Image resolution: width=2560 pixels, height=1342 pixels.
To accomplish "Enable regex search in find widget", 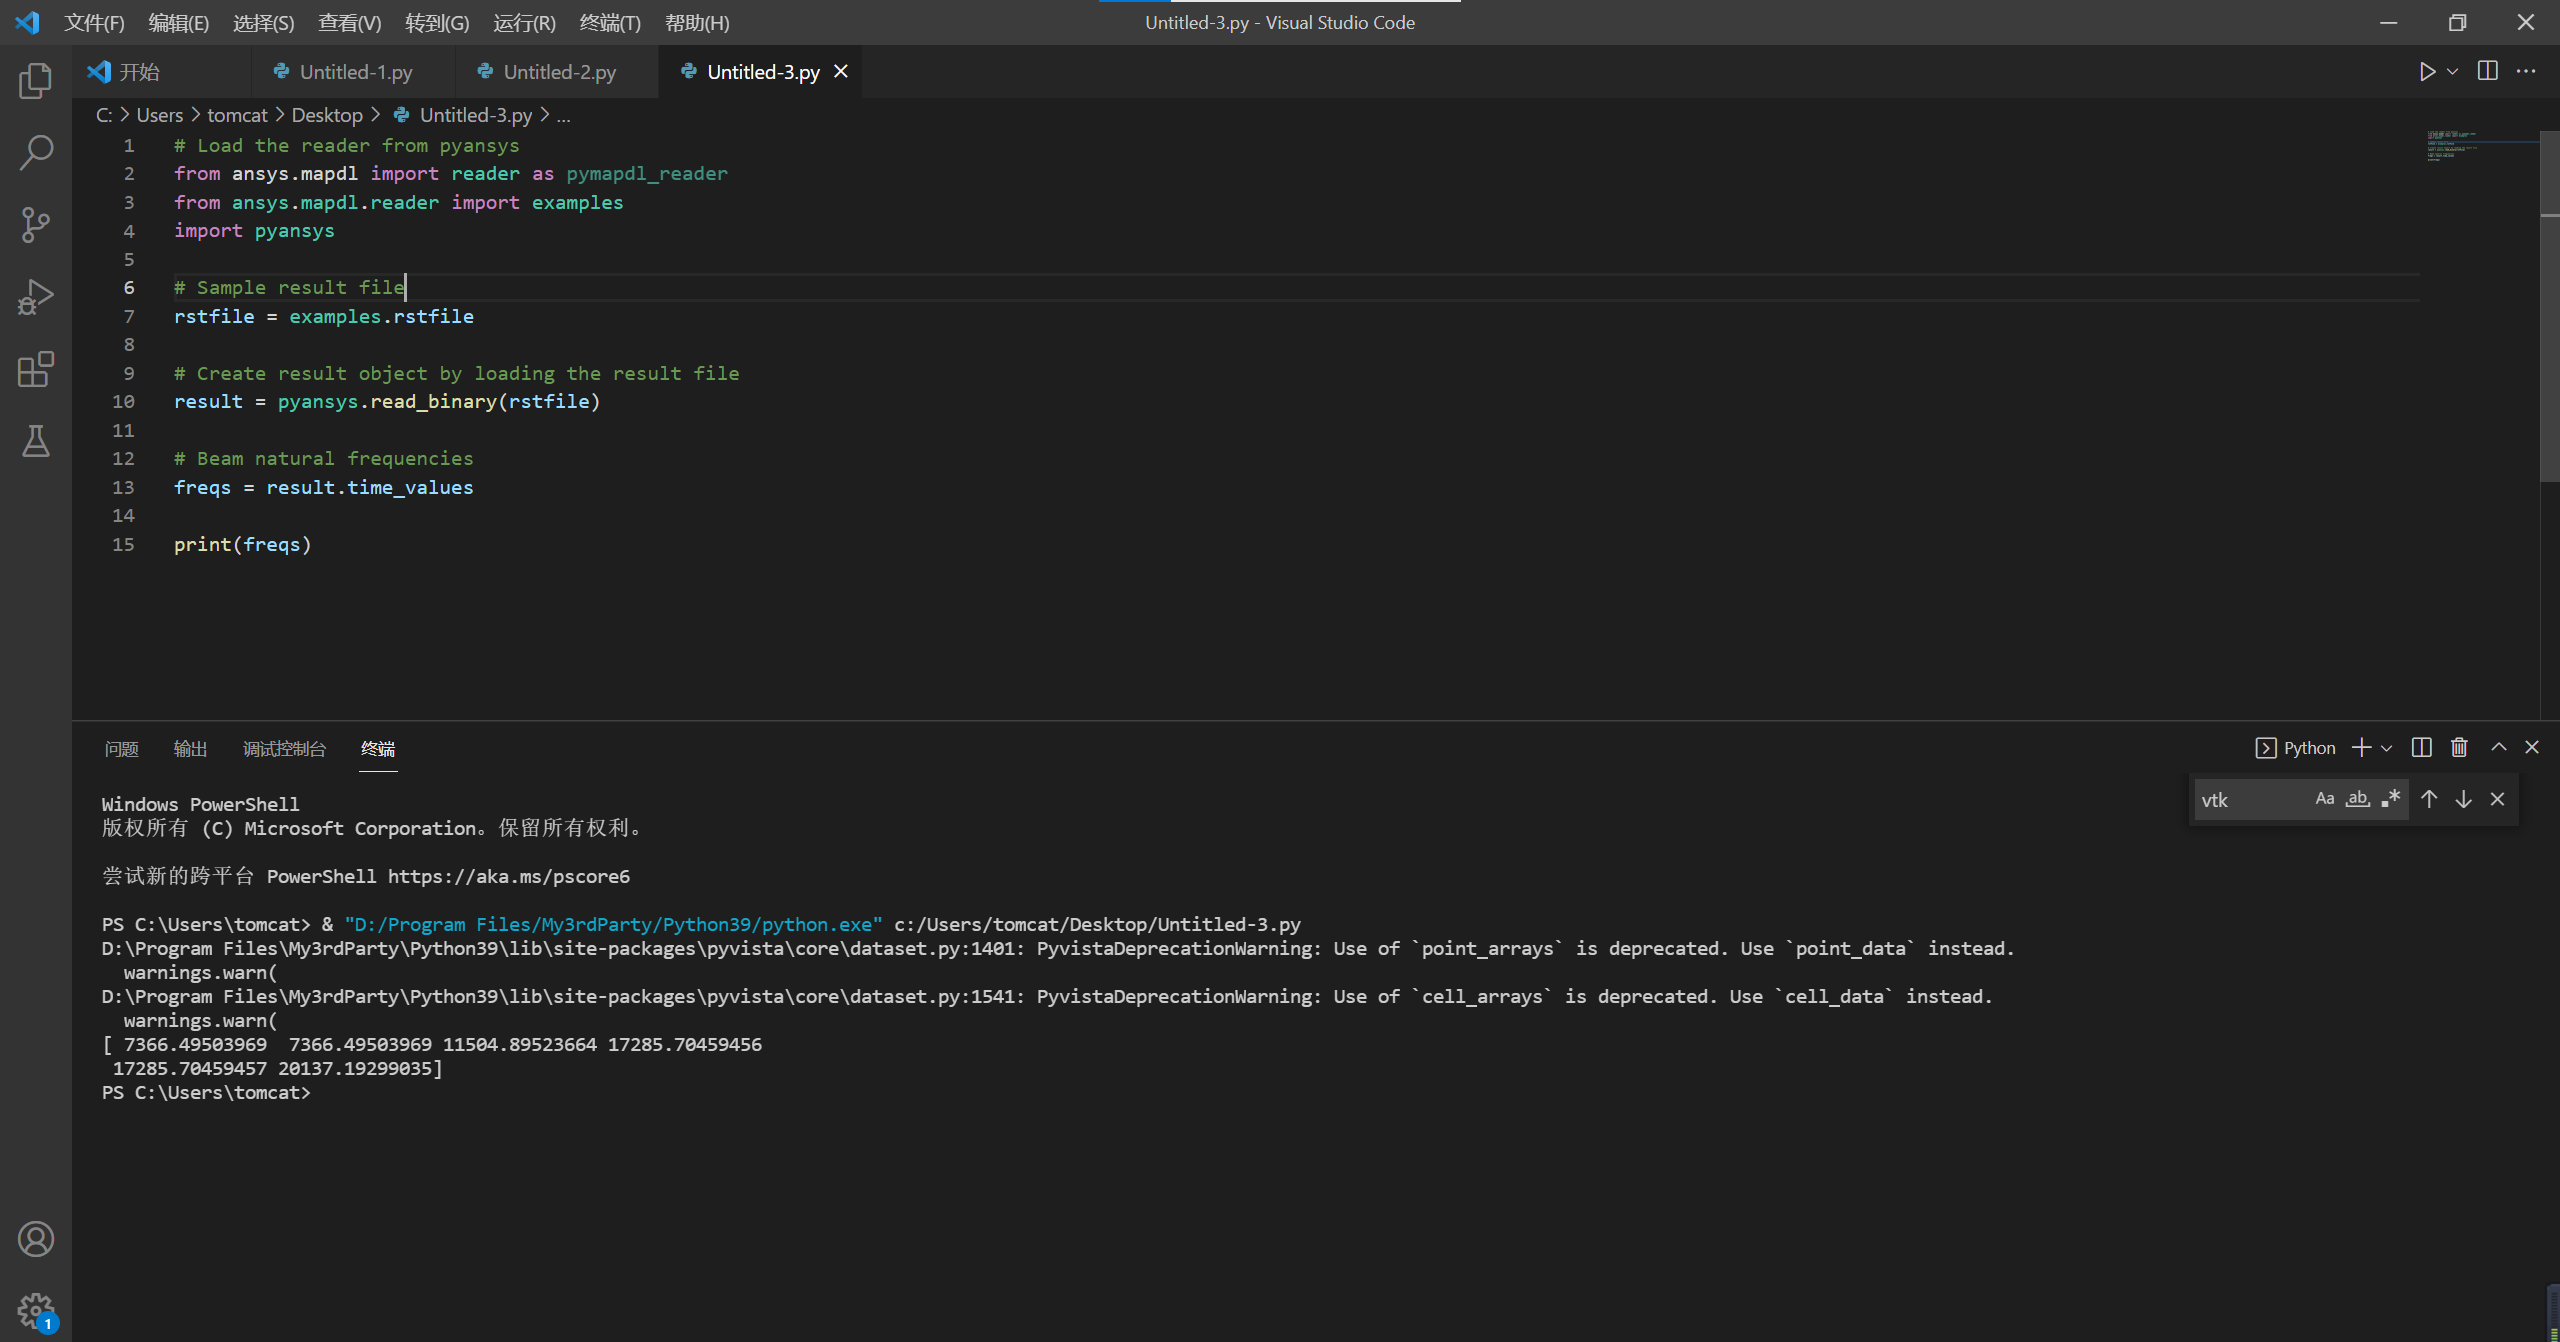I will (x=2390, y=798).
